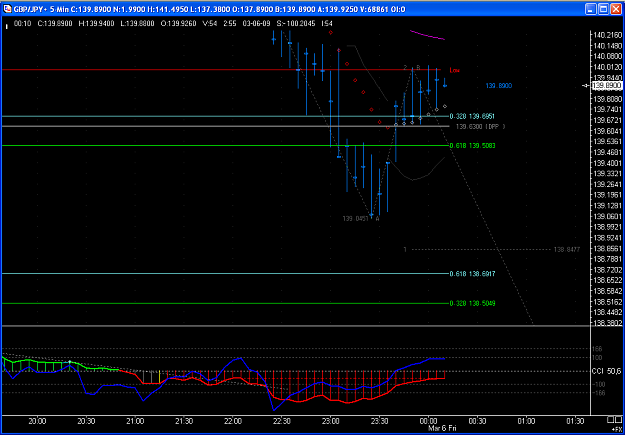Click the red 'Low' line label

pos(454,70)
